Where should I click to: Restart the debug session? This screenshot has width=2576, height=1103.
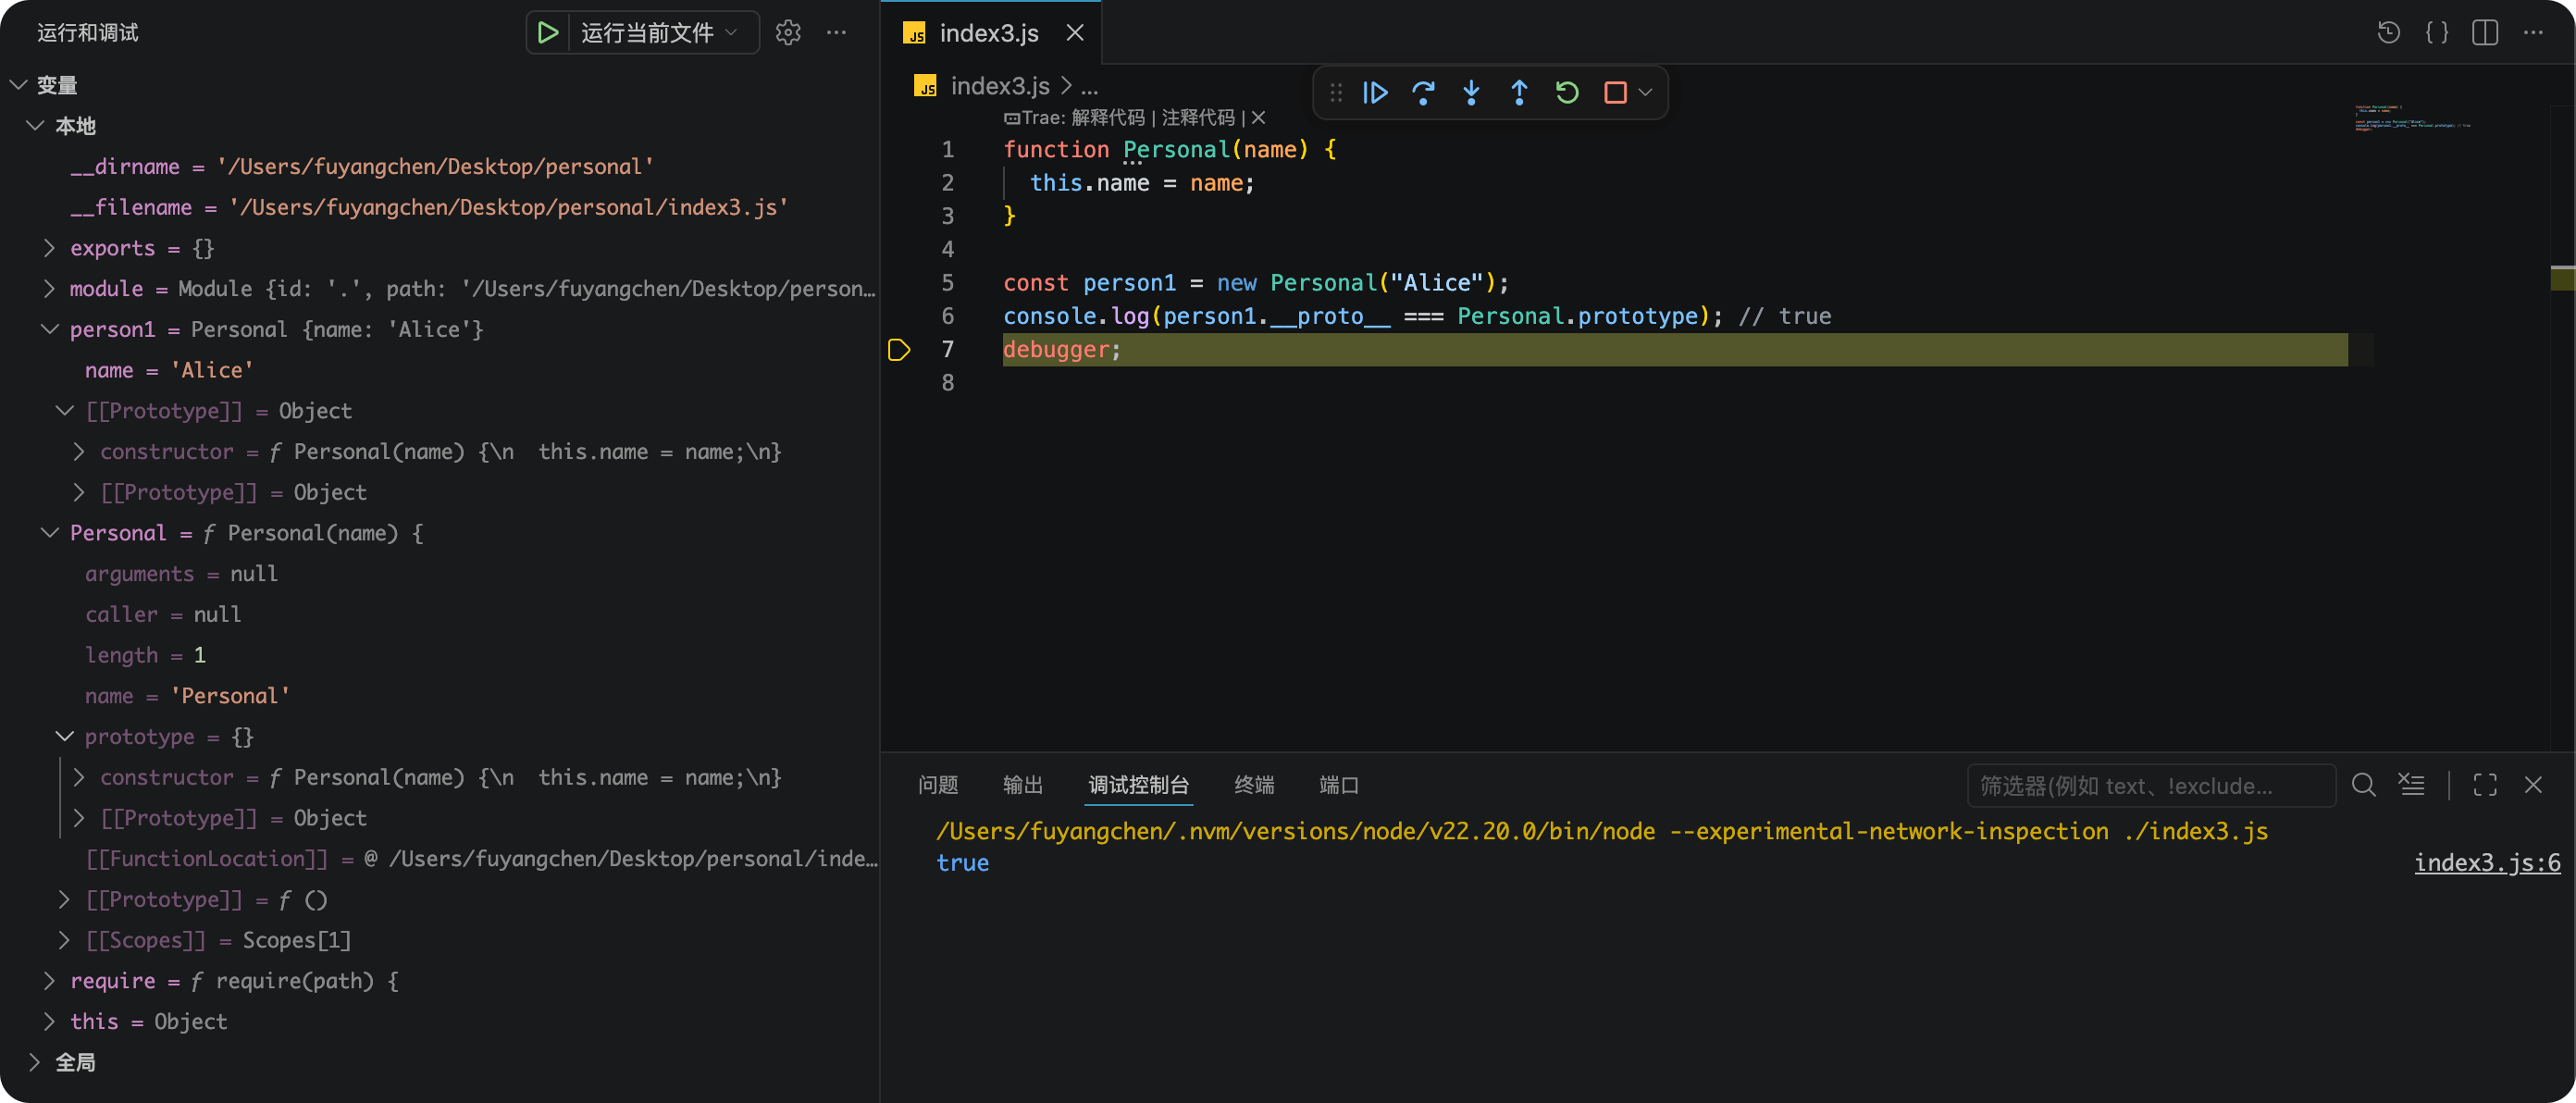(1567, 93)
